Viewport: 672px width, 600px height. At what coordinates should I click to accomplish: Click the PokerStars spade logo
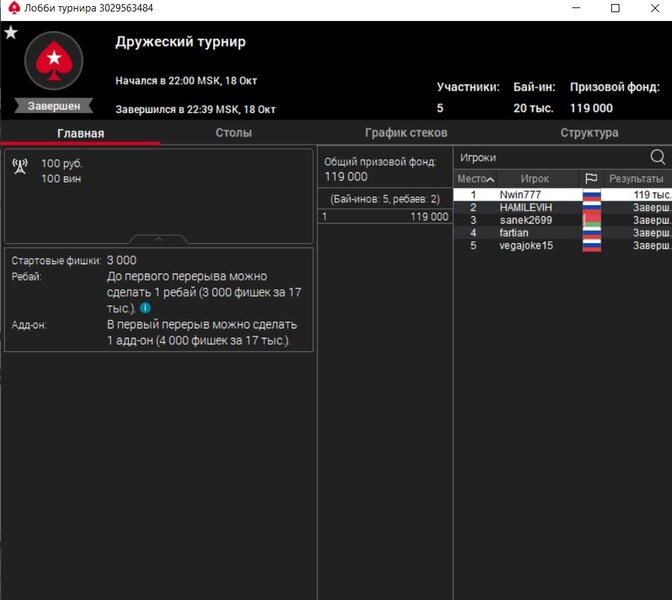(53, 63)
